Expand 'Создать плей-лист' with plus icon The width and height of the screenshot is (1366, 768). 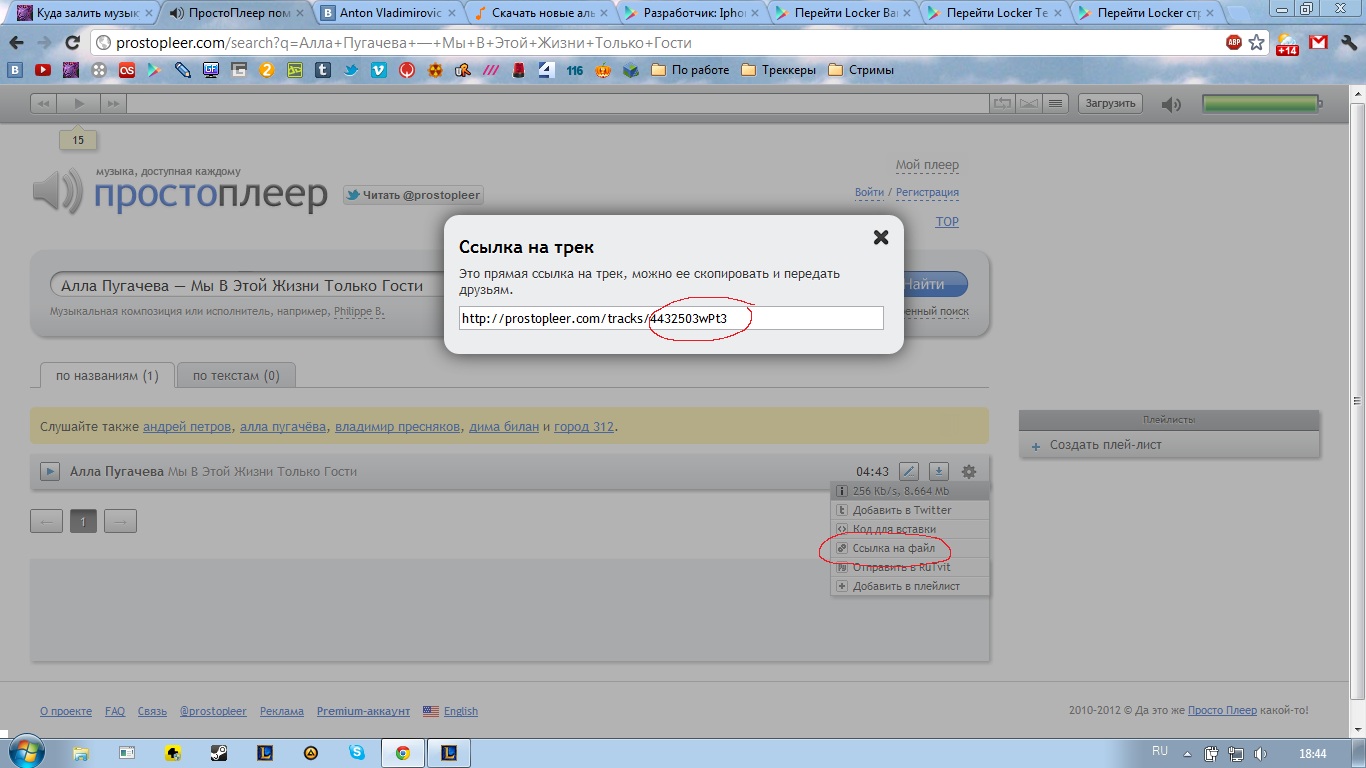click(1036, 445)
